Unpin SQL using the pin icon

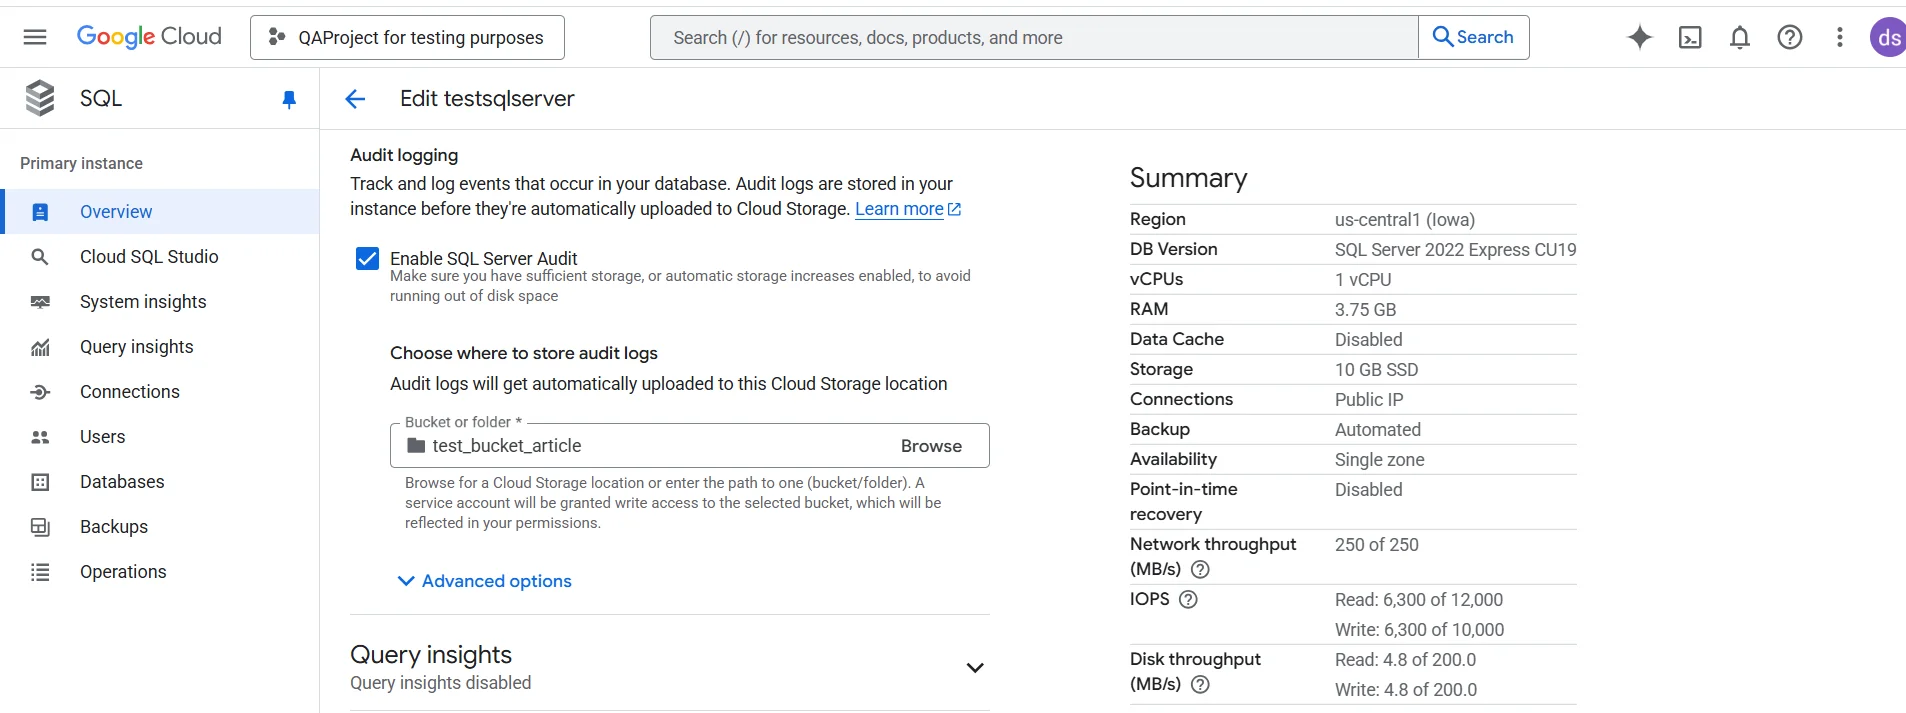289,99
